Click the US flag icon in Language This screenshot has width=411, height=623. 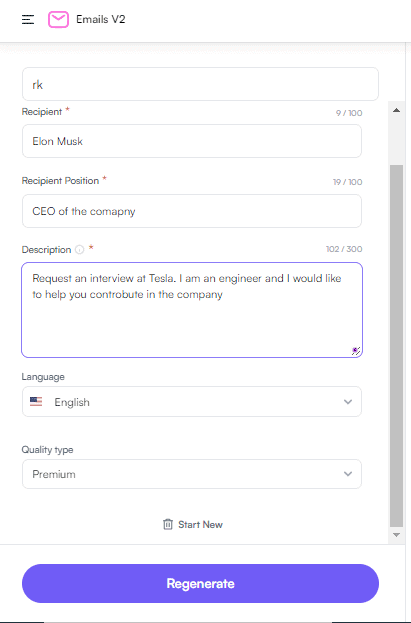[x=36, y=402]
